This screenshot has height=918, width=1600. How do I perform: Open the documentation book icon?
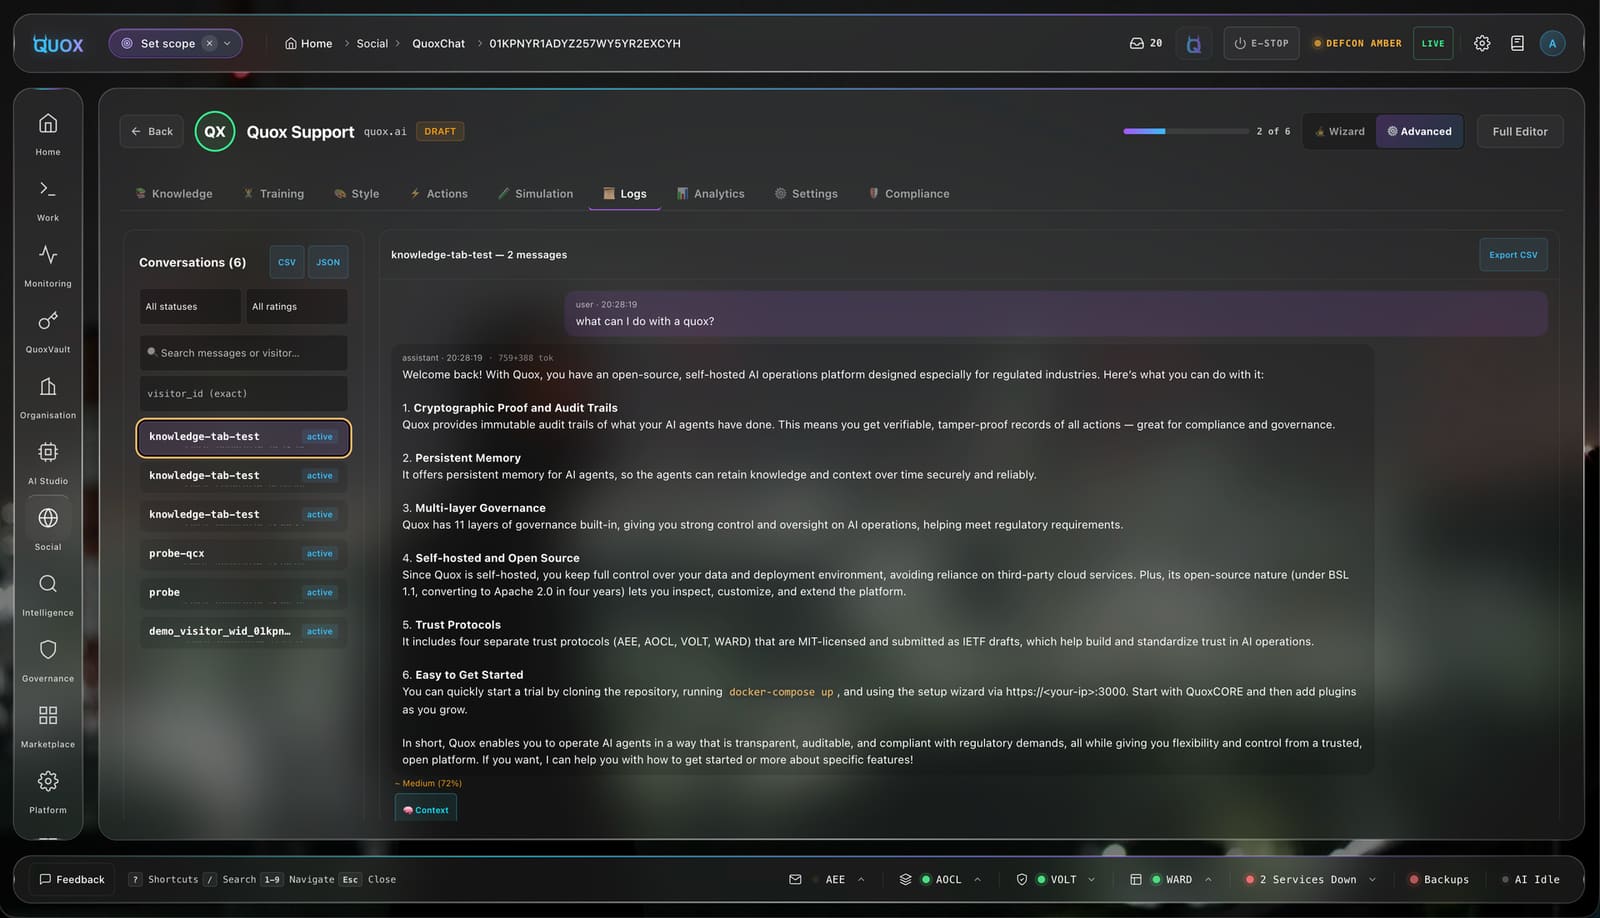pyautogui.click(x=1517, y=43)
